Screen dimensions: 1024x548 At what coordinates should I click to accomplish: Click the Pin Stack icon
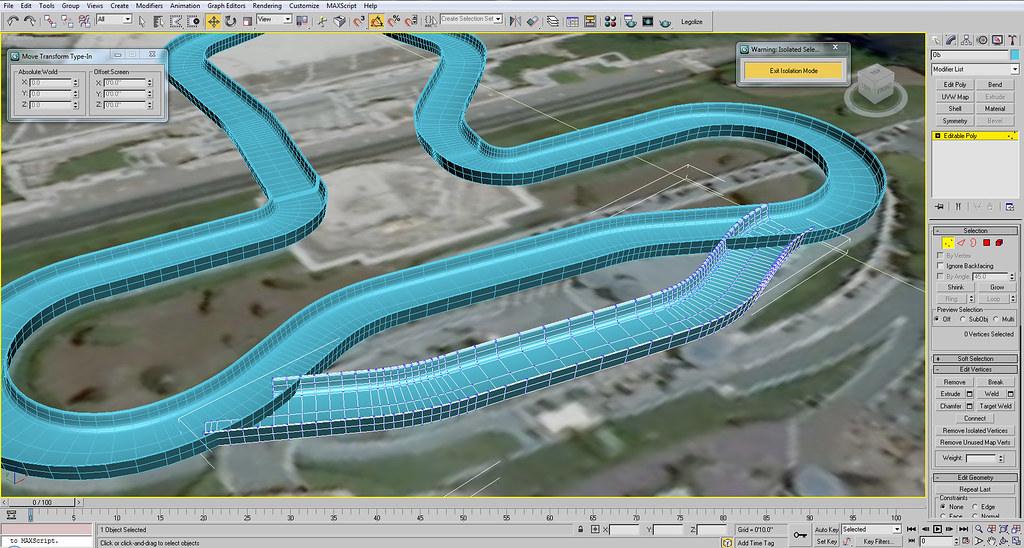939,207
